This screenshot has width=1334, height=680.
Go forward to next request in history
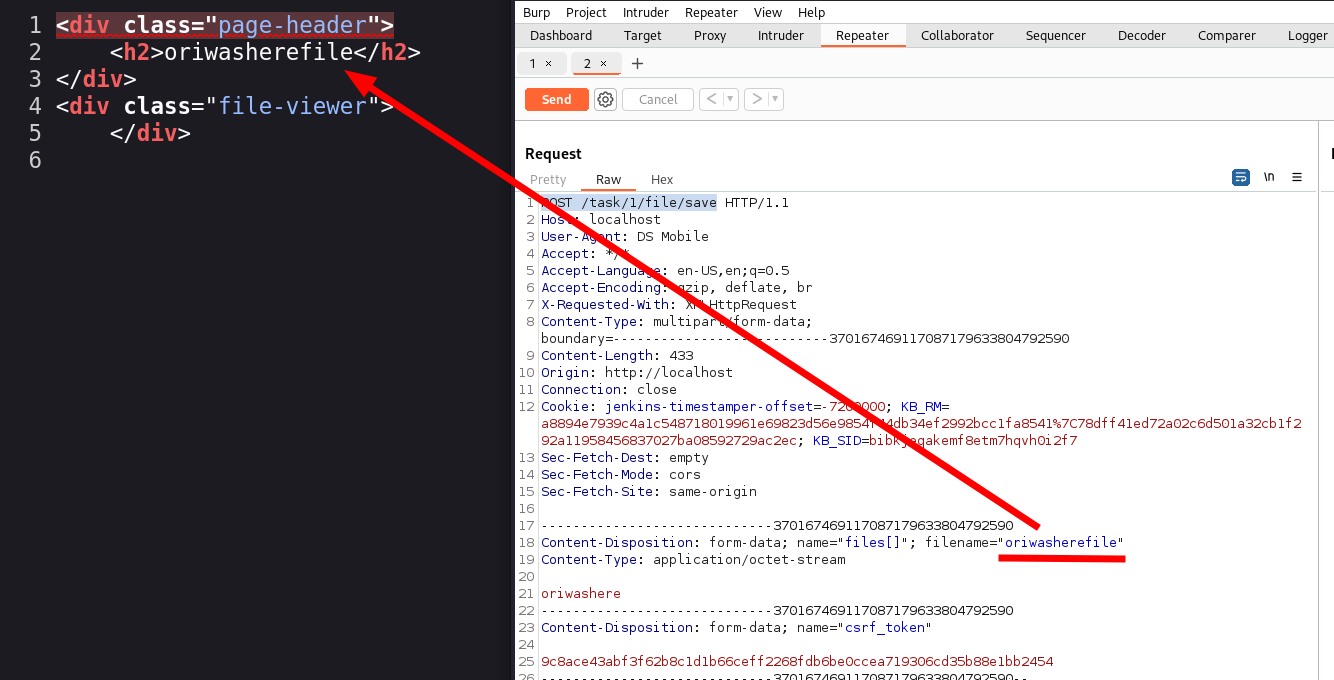click(757, 99)
